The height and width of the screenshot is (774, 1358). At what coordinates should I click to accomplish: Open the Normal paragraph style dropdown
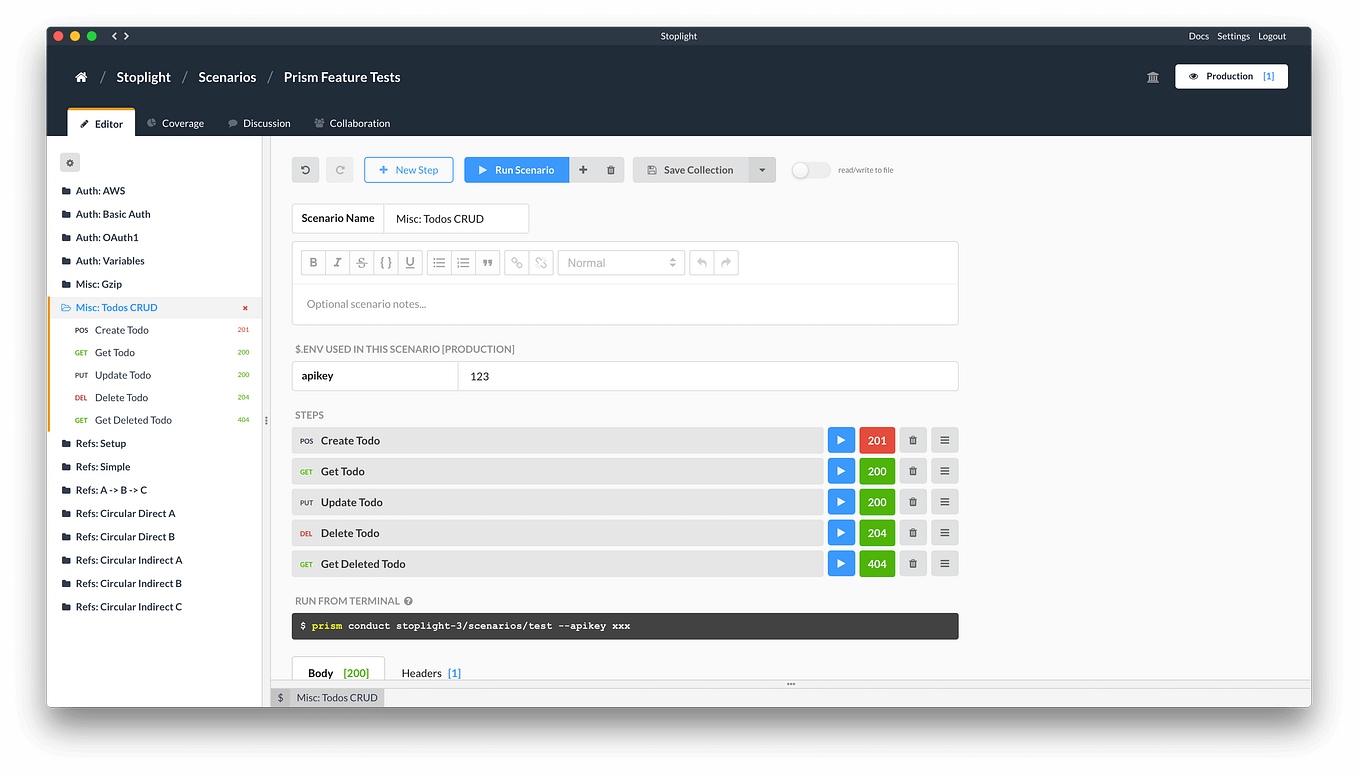point(621,262)
